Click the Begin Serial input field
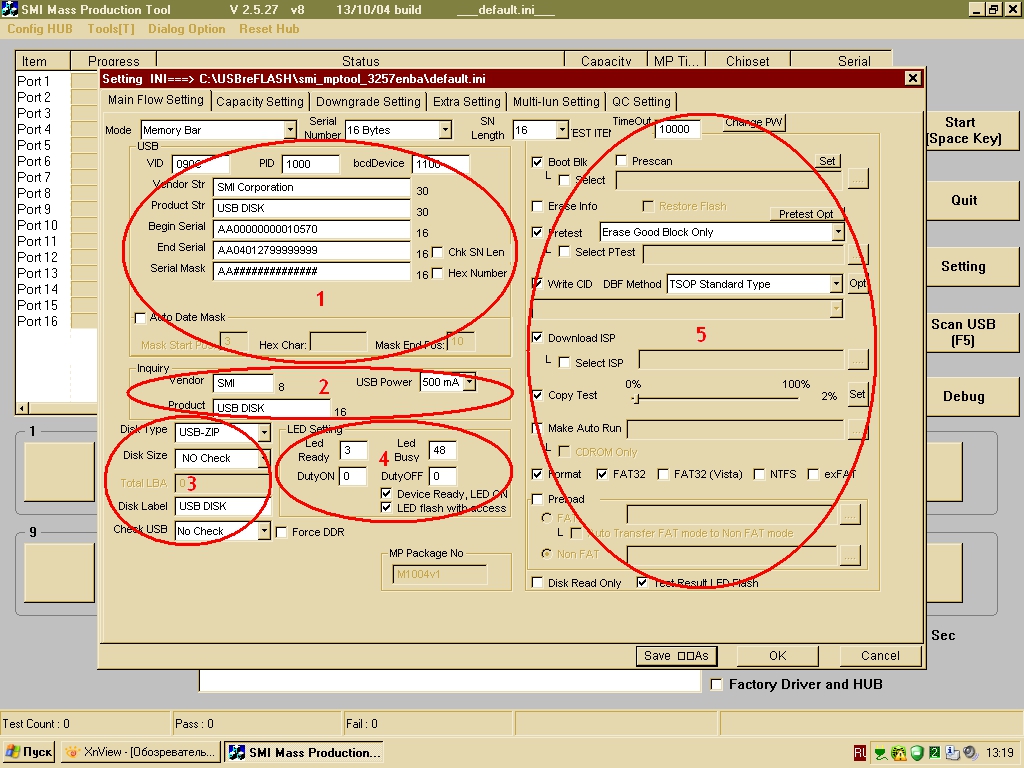1024x768 pixels. (312, 229)
